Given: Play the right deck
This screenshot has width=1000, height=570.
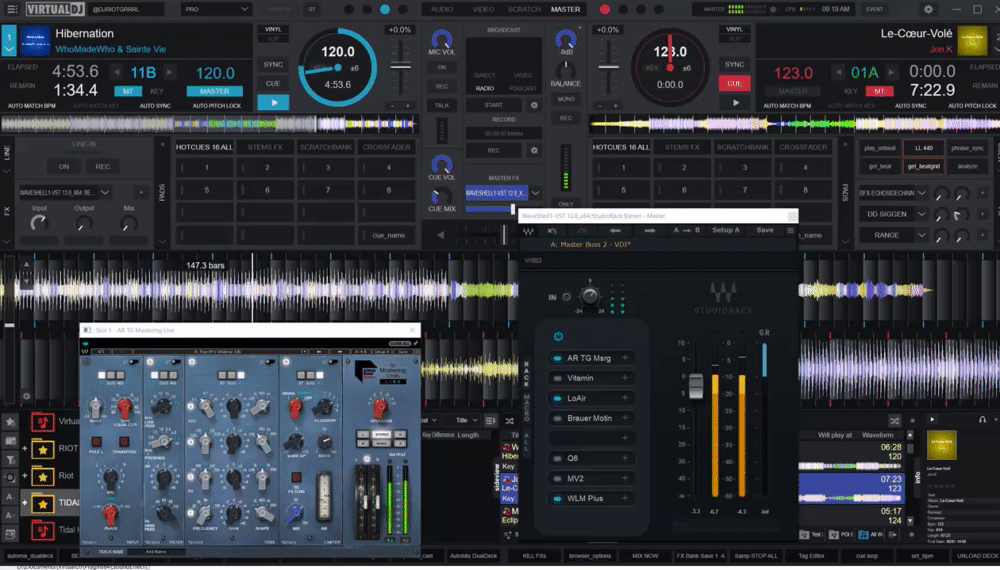Looking at the screenshot, I should pyautogui.click(x=735, y=103).
